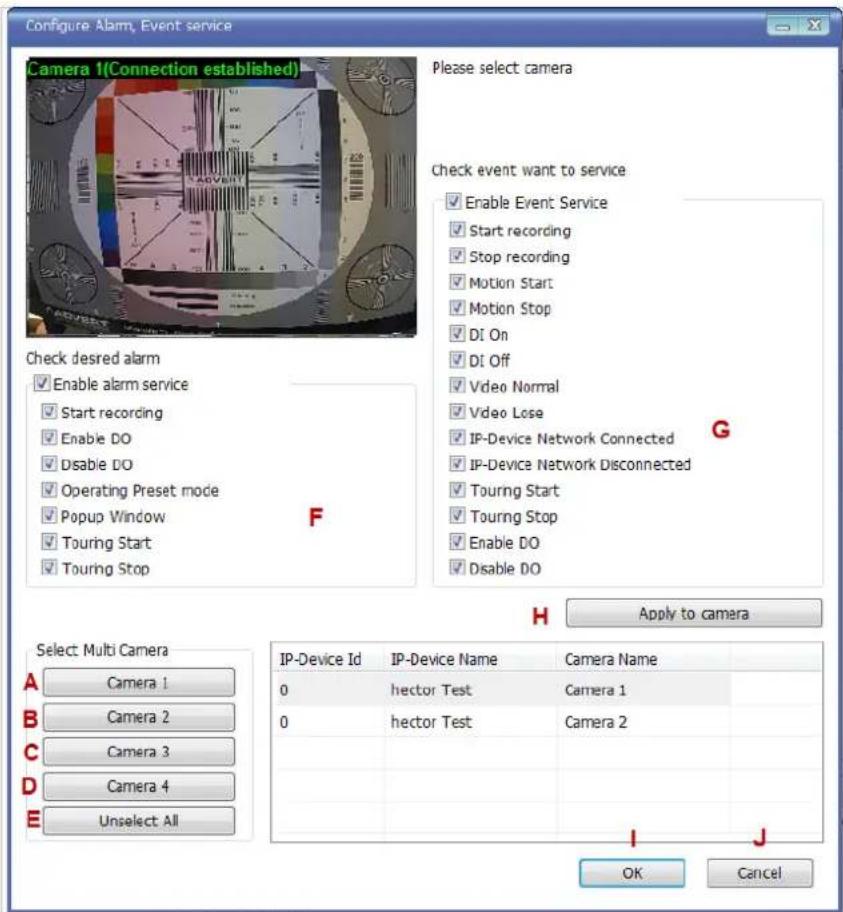This screenshot has height=912, width=843.
Task: Select the Camera 3 button
Action: coord(138,751)
